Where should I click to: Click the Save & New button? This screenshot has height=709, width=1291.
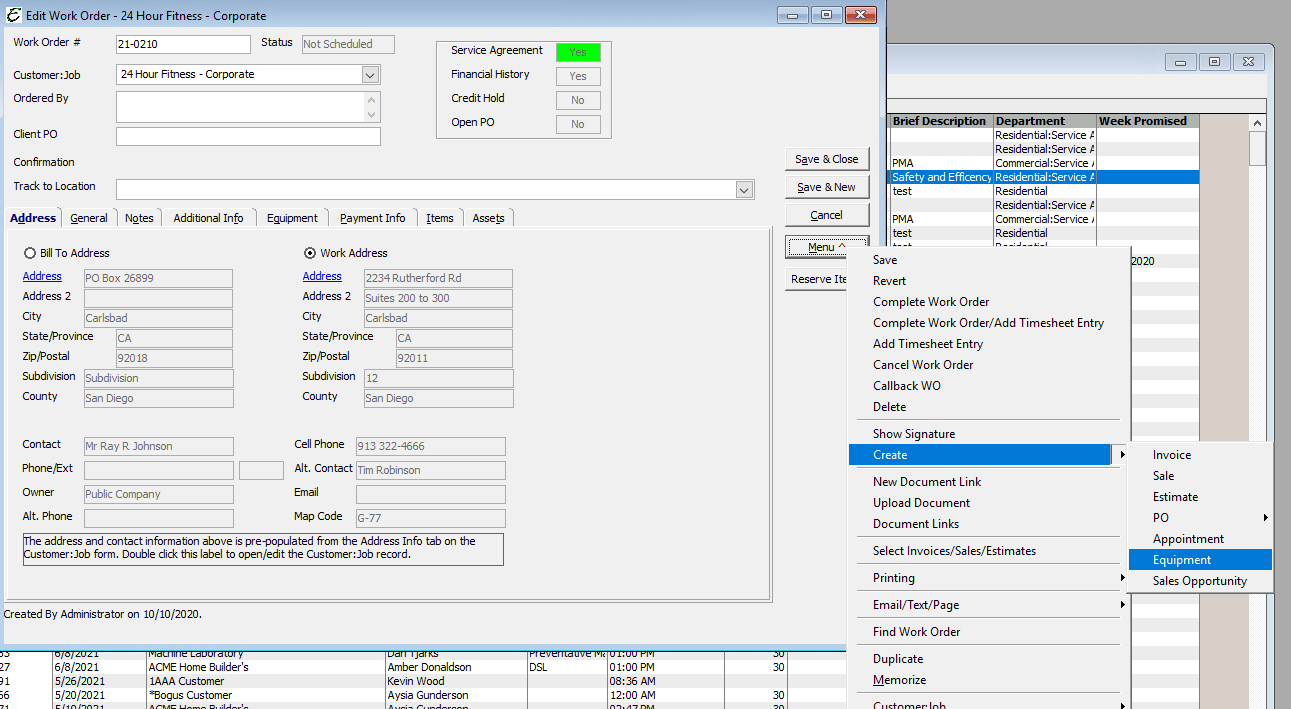click(826, 187)
